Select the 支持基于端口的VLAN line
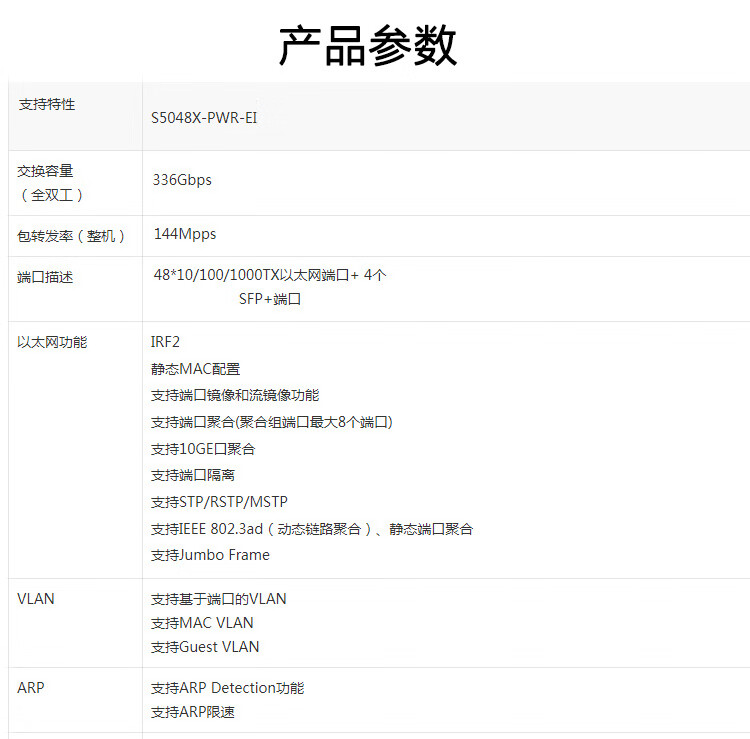The width and height of the screenshot is (750, 739). [219, 599]
